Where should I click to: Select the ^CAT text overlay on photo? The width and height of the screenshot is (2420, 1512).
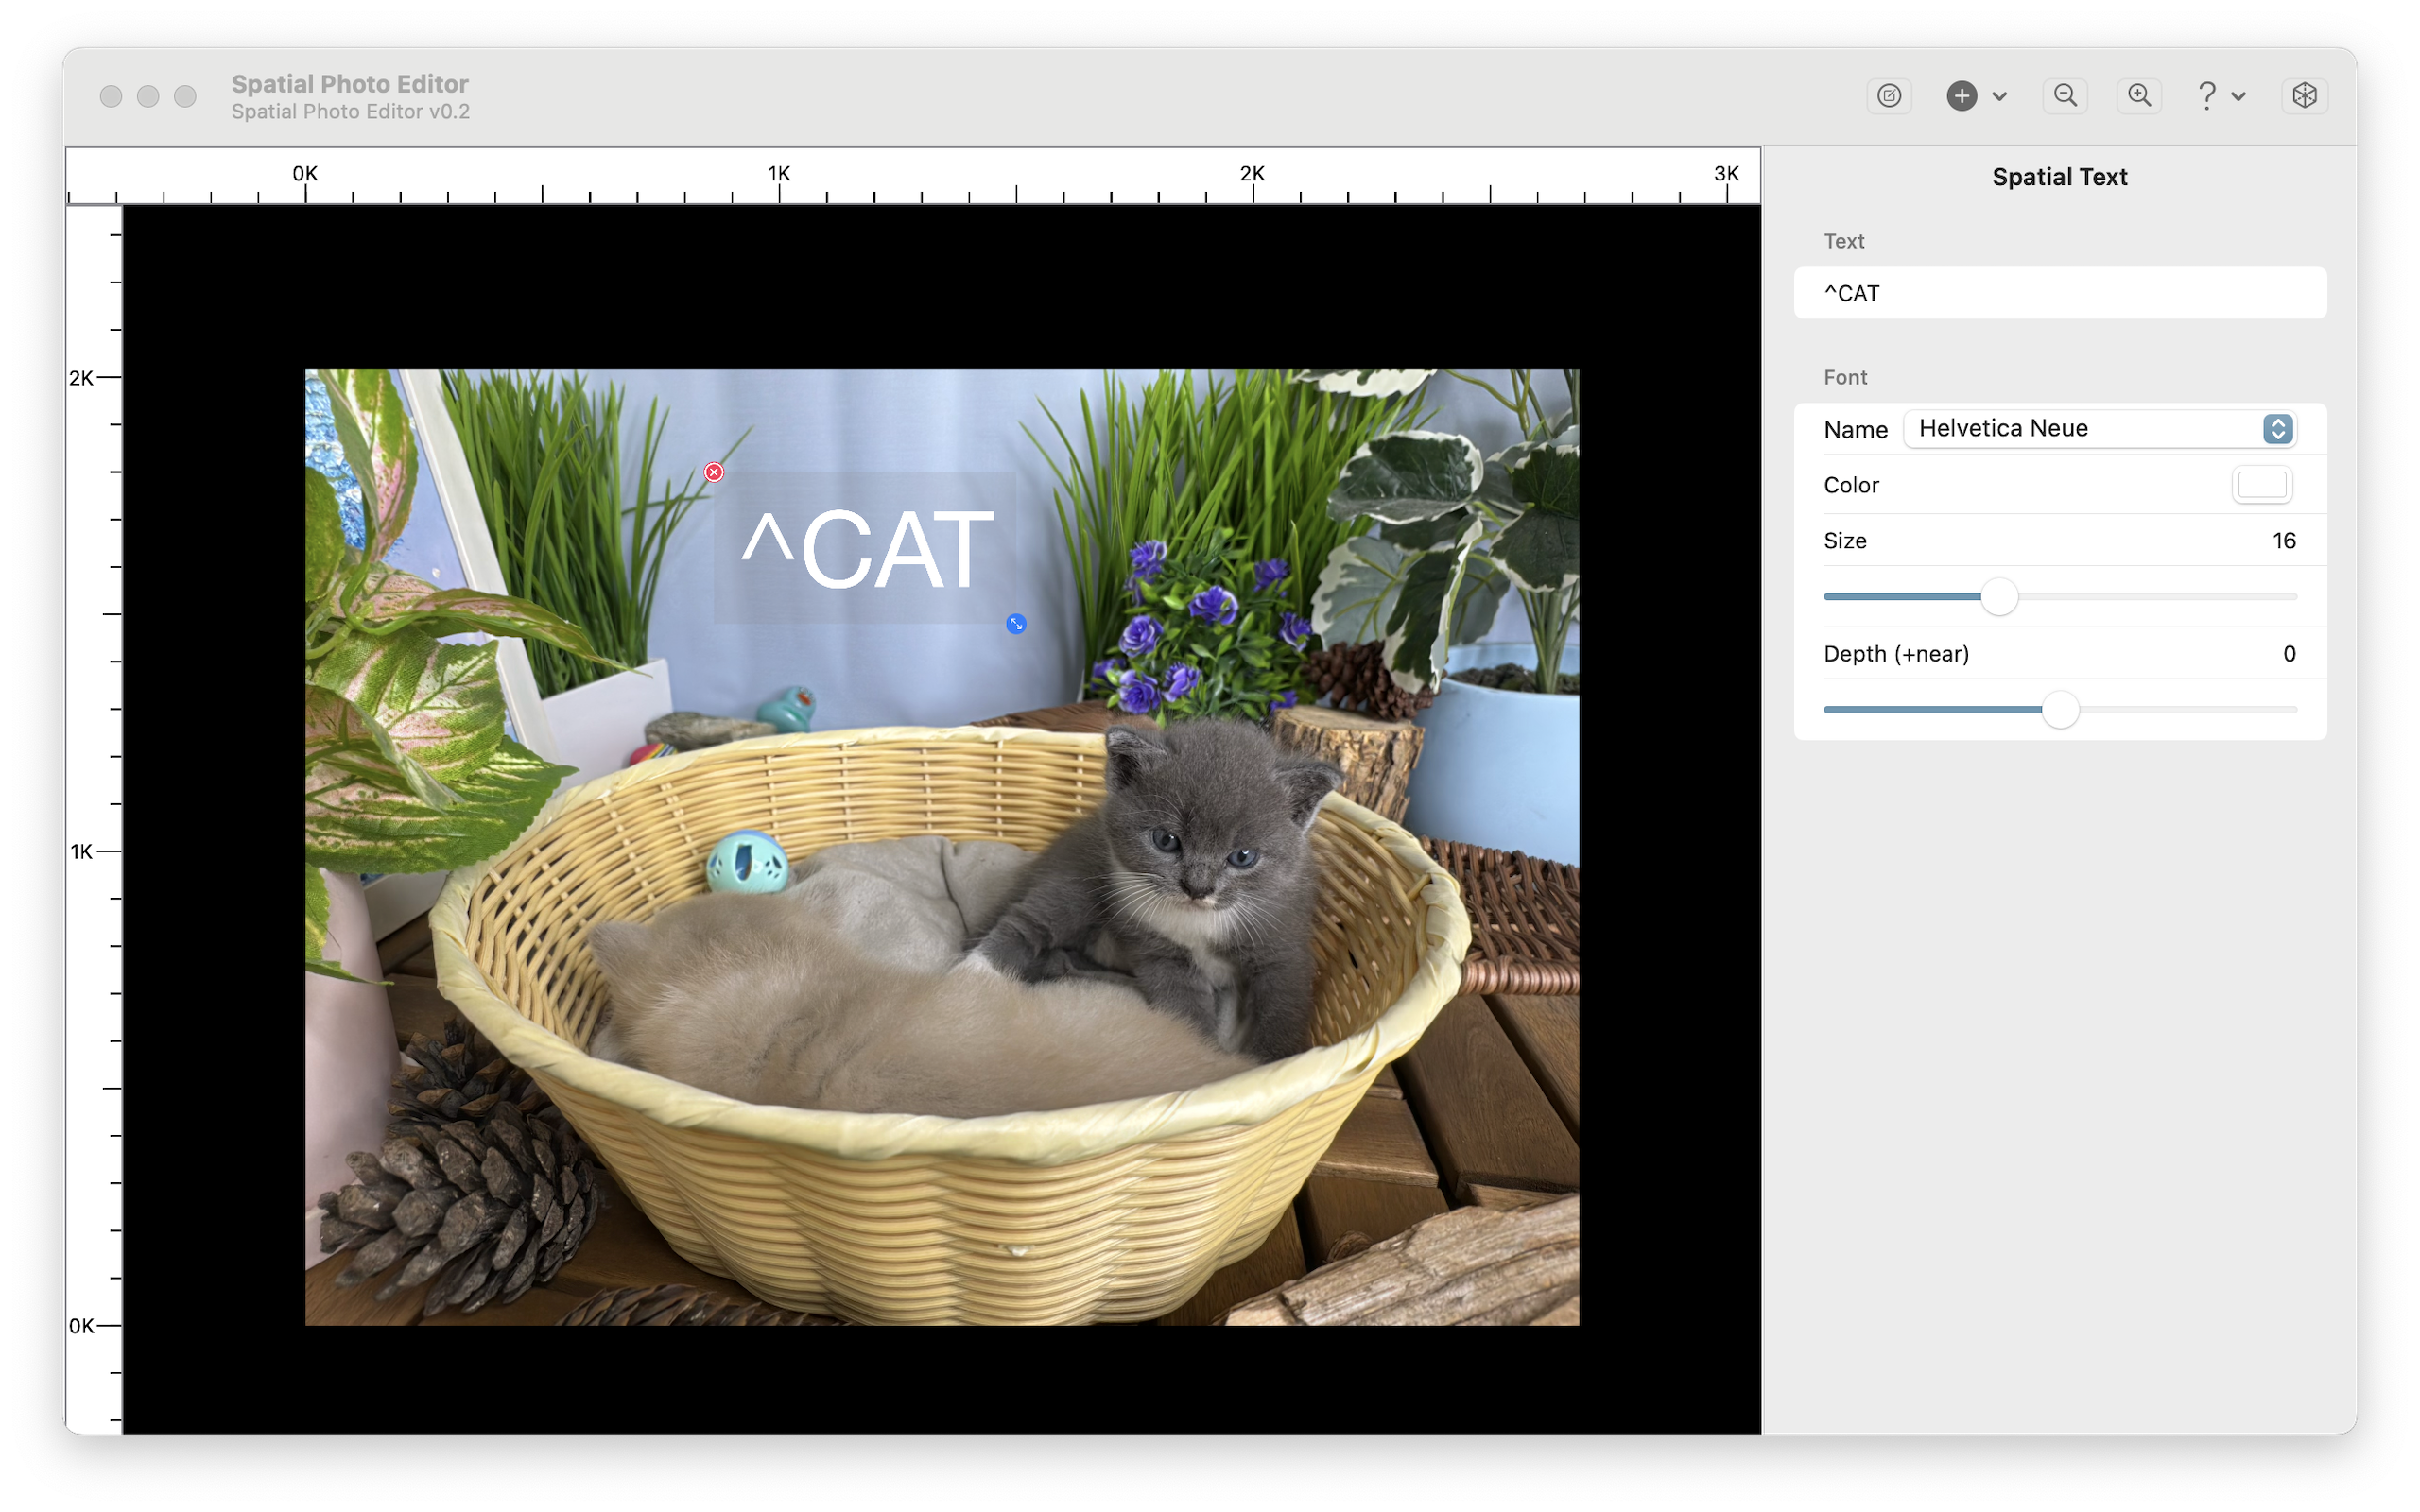pyautogui.click(x=866, y=549)
